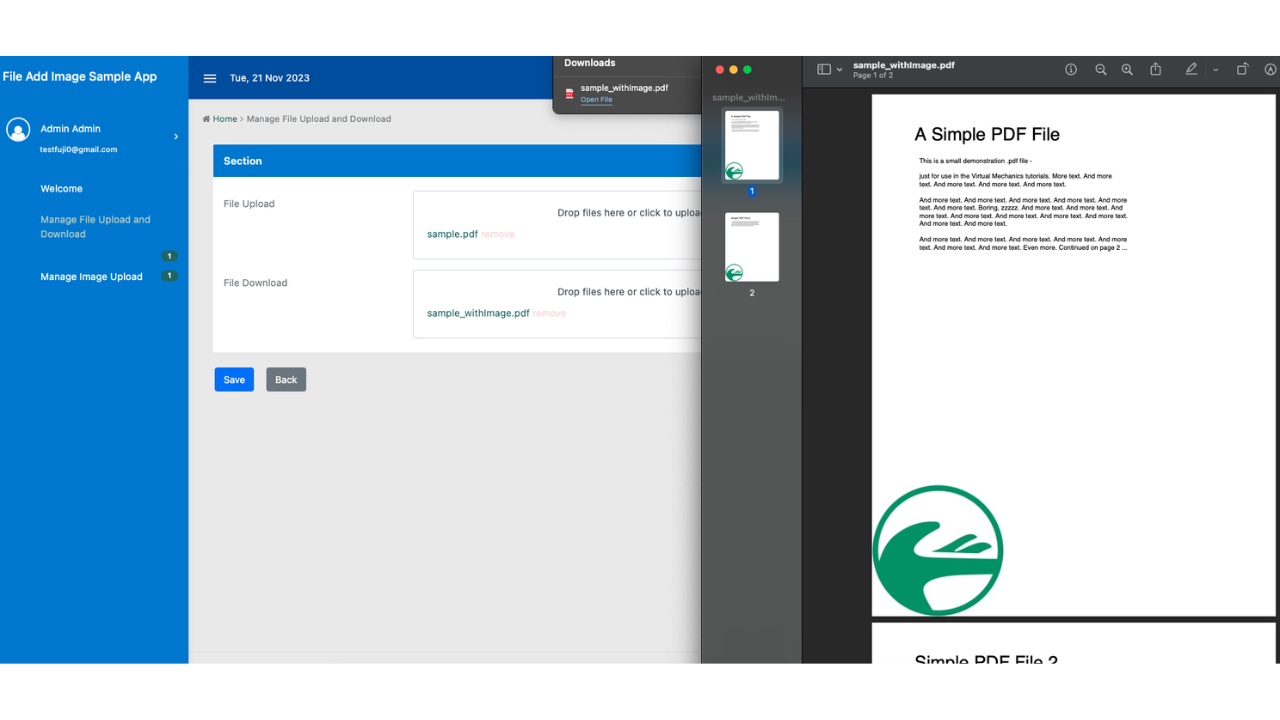Toggle the hamburger menu in web app
The image size is (1280, 720).
coord(210,78)
